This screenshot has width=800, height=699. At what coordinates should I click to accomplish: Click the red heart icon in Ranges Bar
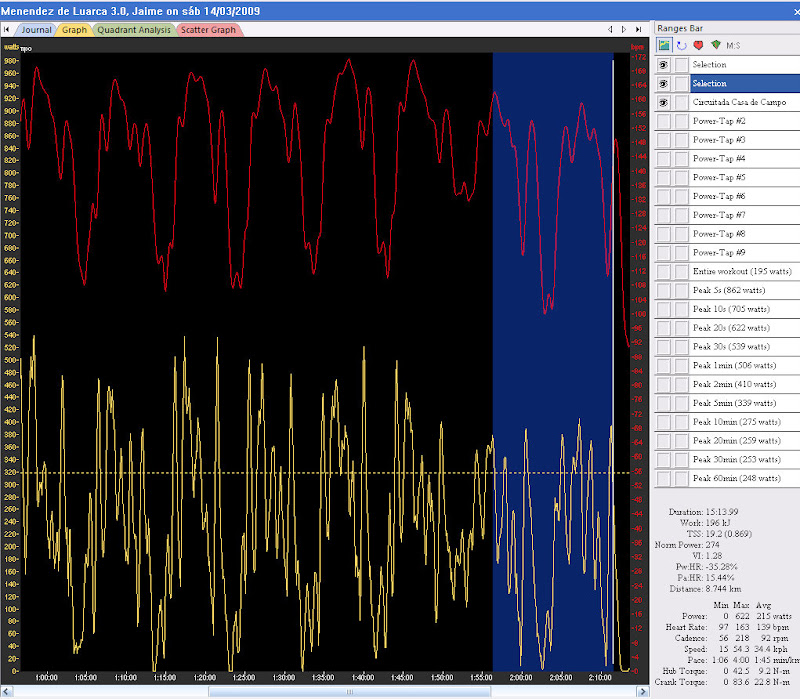coord(698,45)
